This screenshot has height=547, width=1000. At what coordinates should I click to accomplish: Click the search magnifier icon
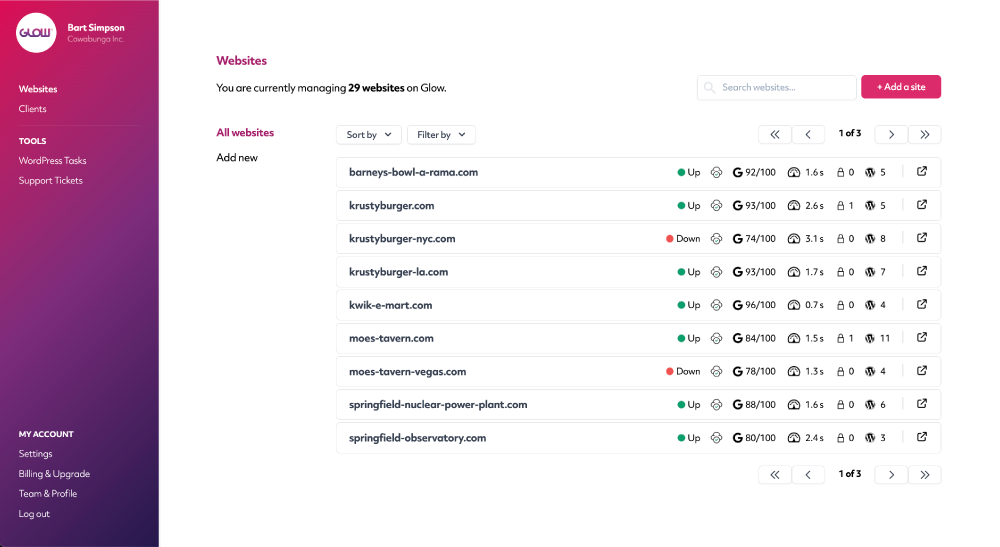709,87
